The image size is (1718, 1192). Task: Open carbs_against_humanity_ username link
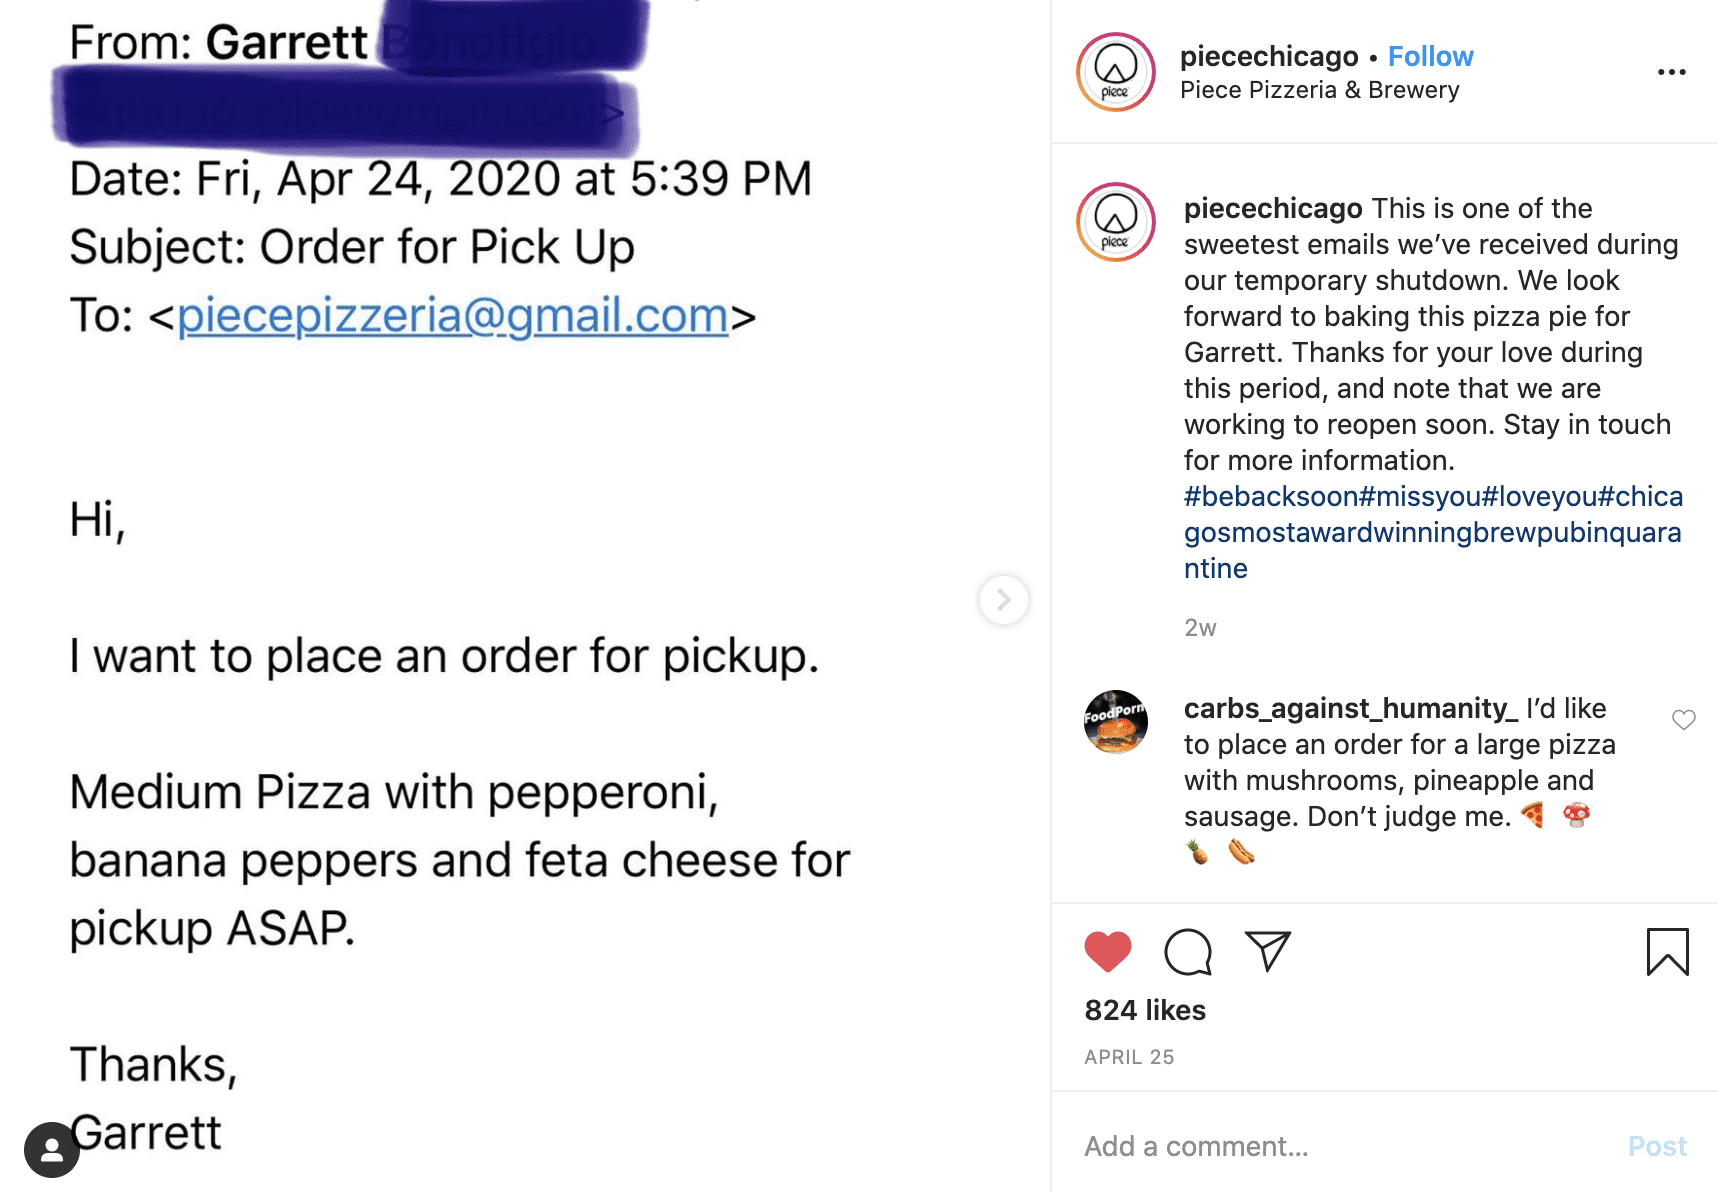[1351, 708]
